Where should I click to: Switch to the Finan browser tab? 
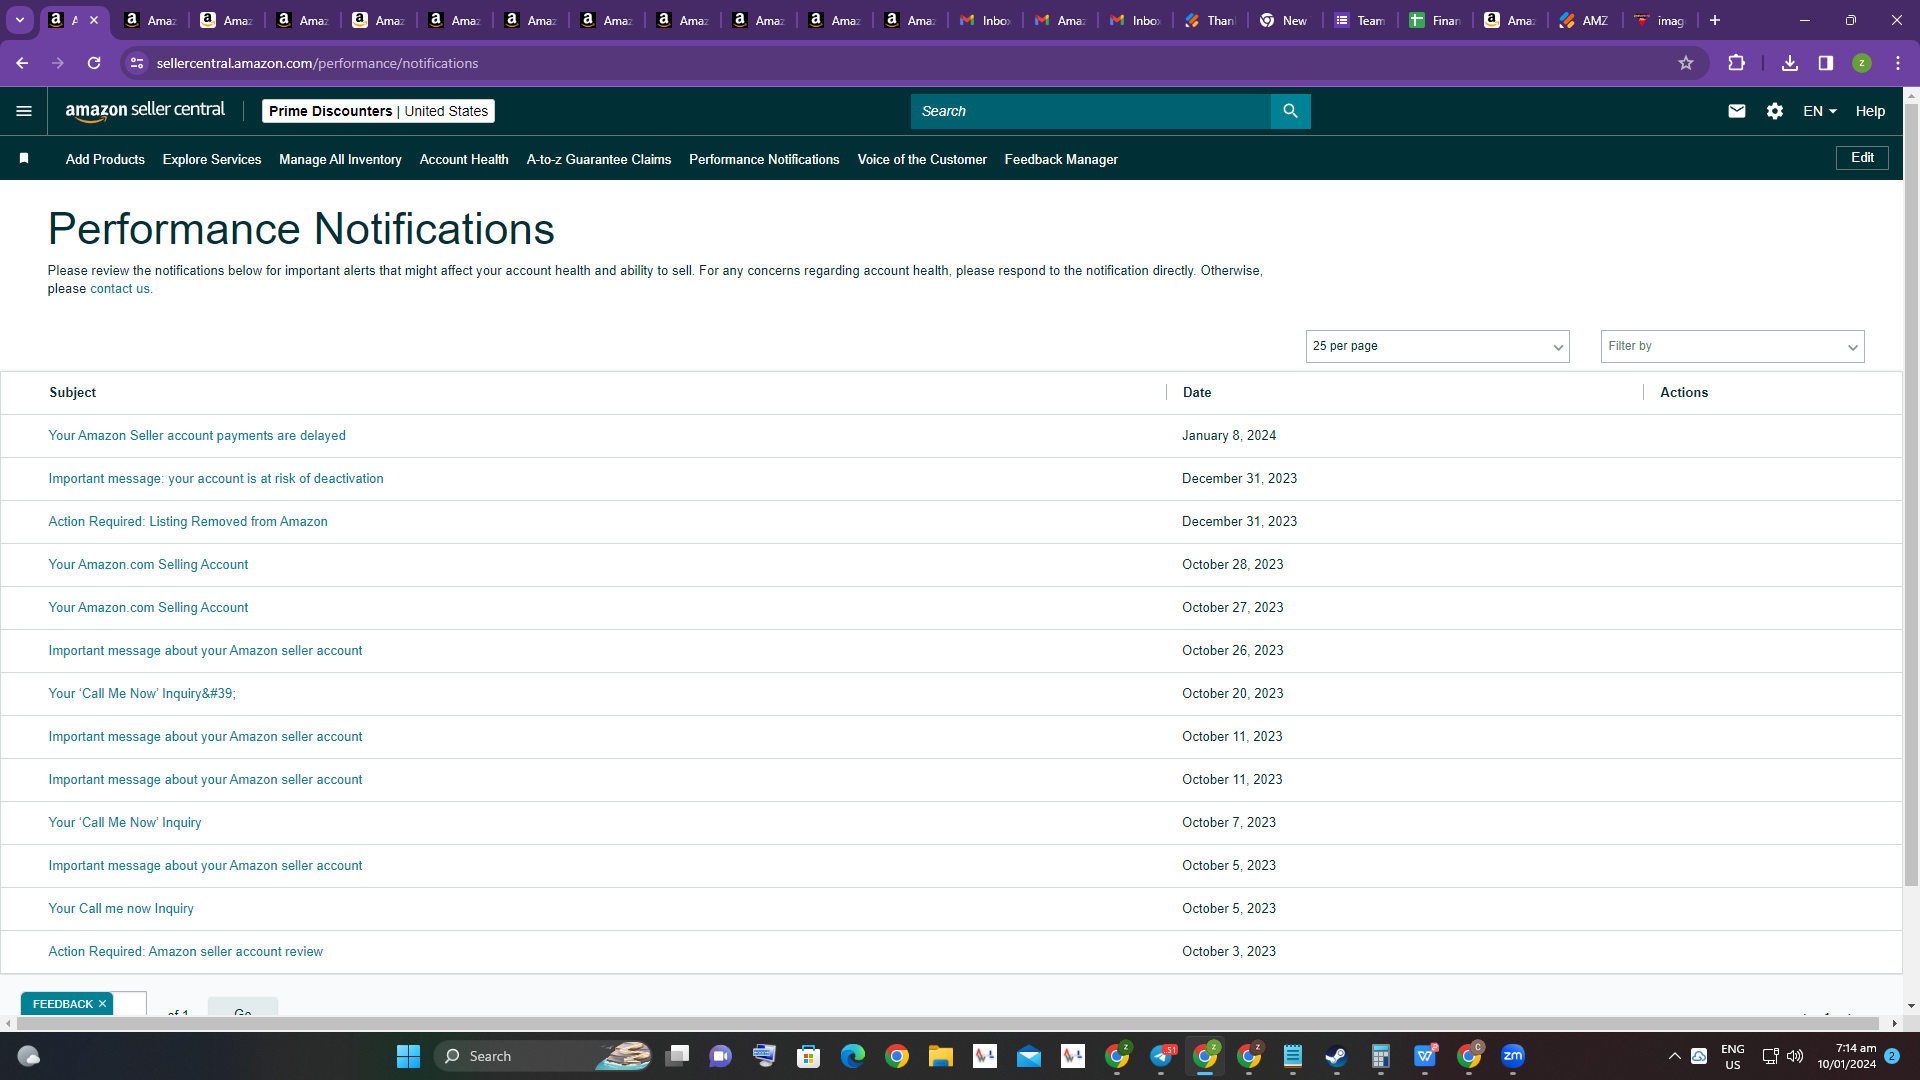click(x=1436, y=20)
